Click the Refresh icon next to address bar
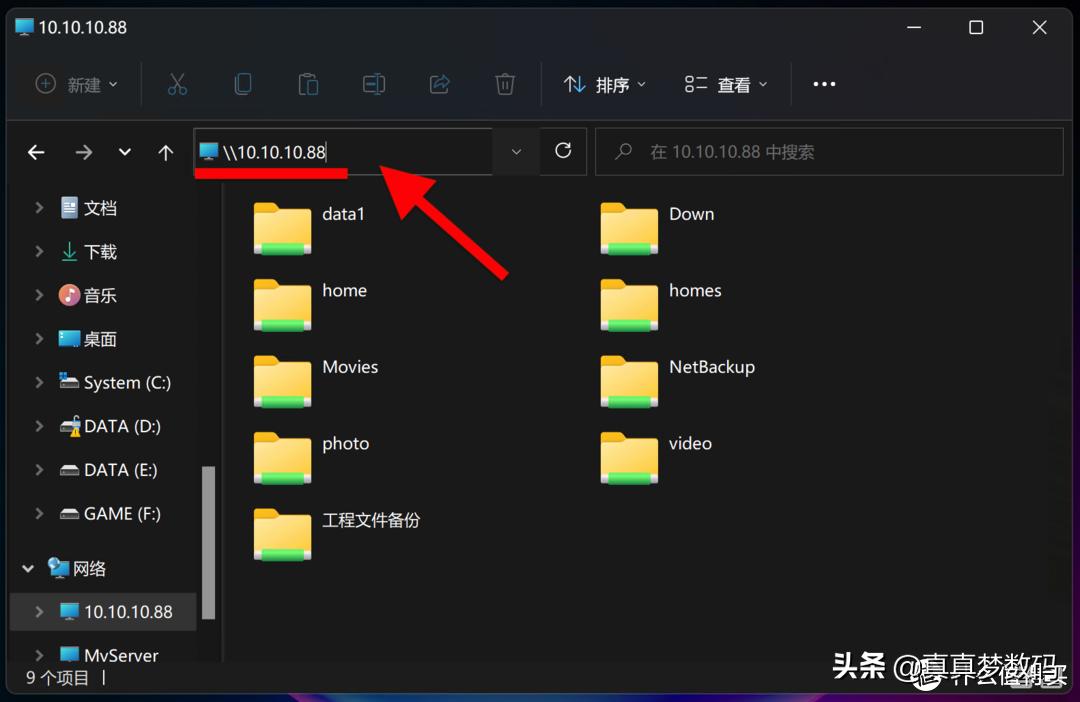Viewport: 1080px width, 702px height. [563, 151]
